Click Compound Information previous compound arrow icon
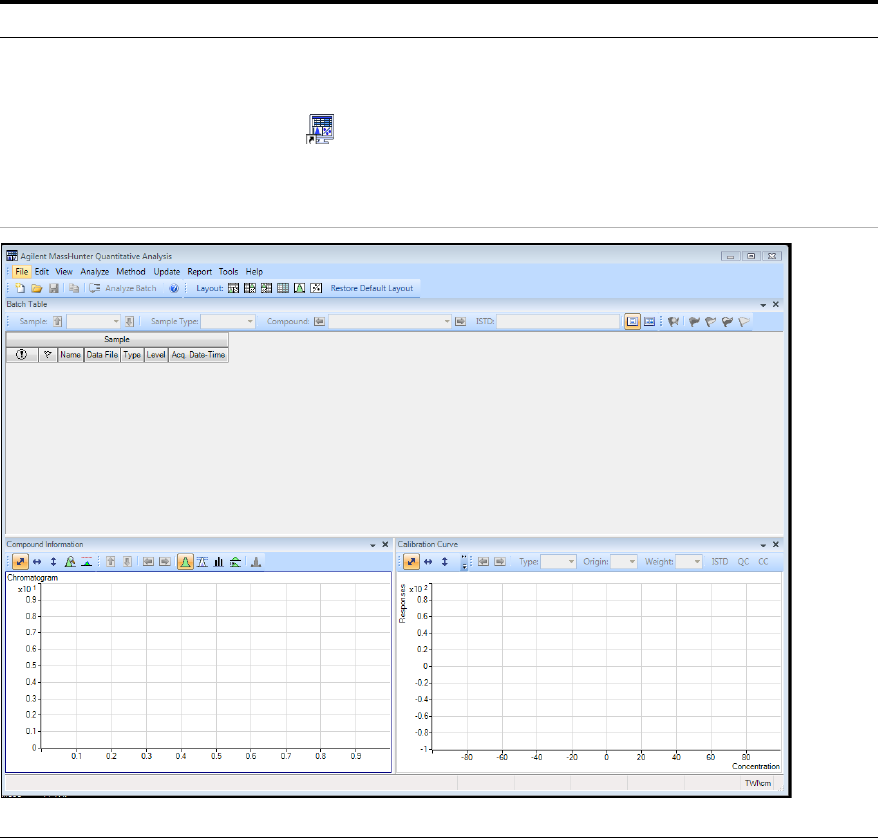878x838 pixels. point(148,561)
